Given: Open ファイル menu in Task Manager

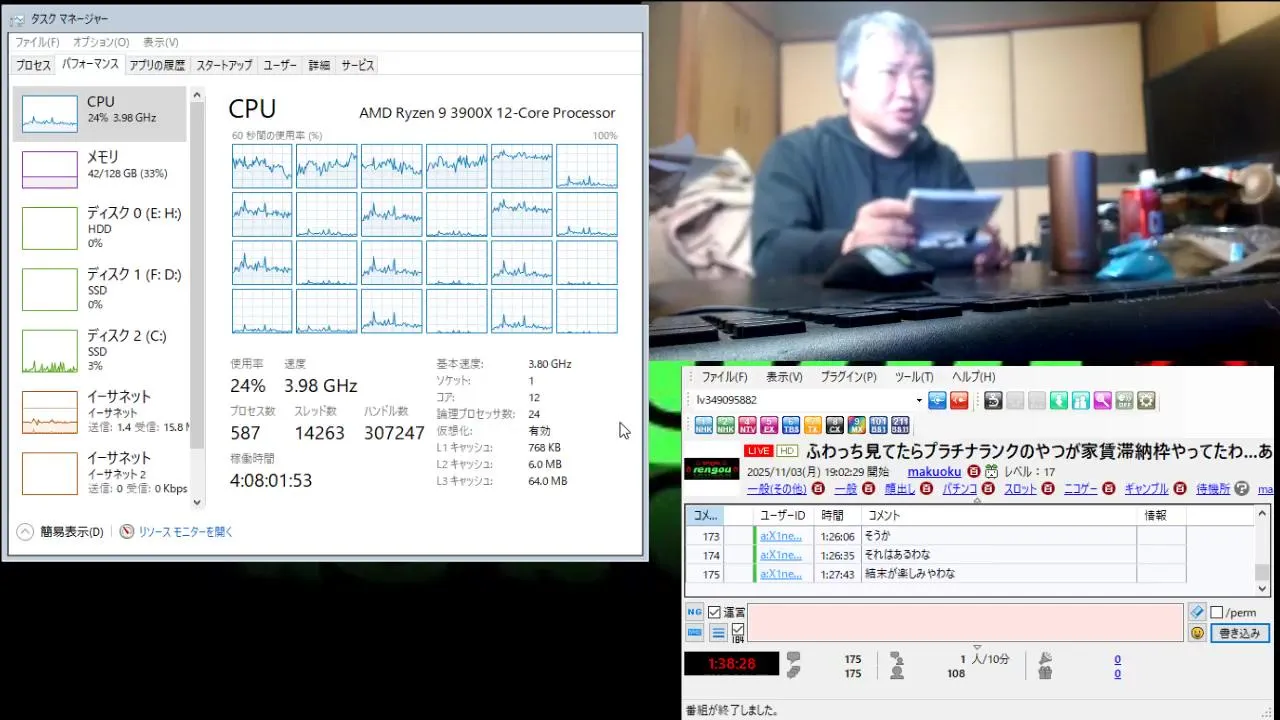Looking at the screenshot, I should [x=37, y=42].
